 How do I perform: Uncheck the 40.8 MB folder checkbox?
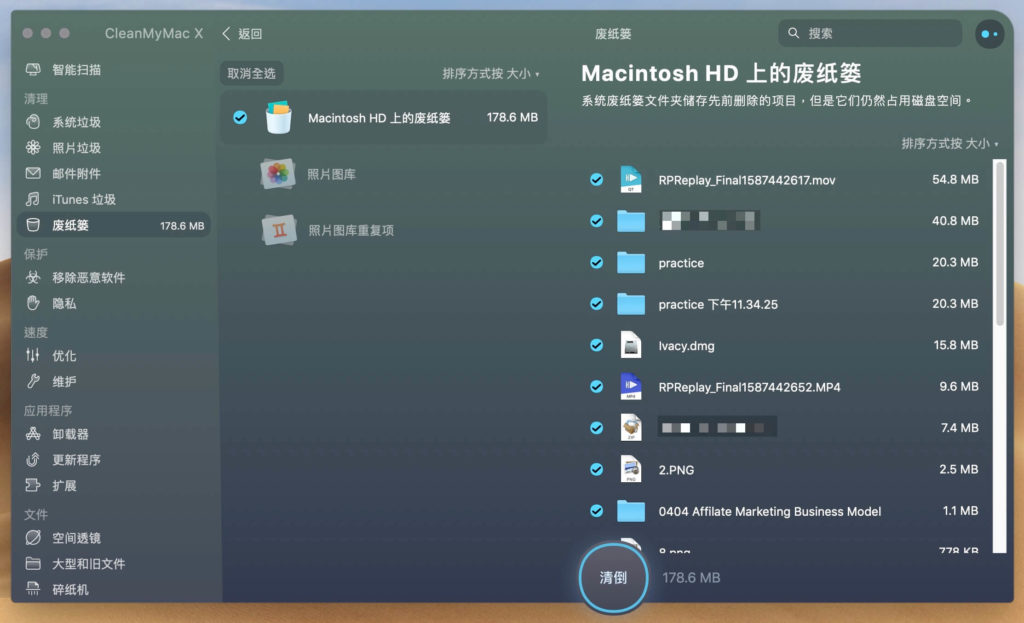(596, 221)
